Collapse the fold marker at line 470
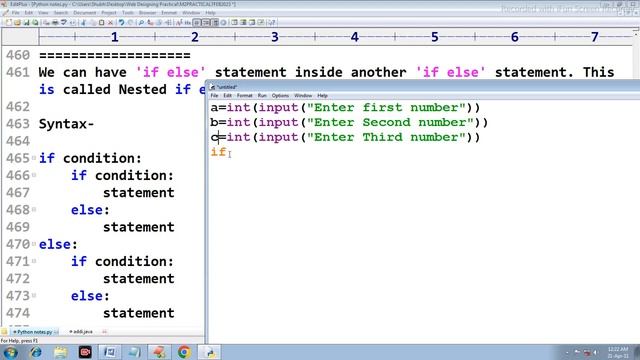 tap(34, 244)
